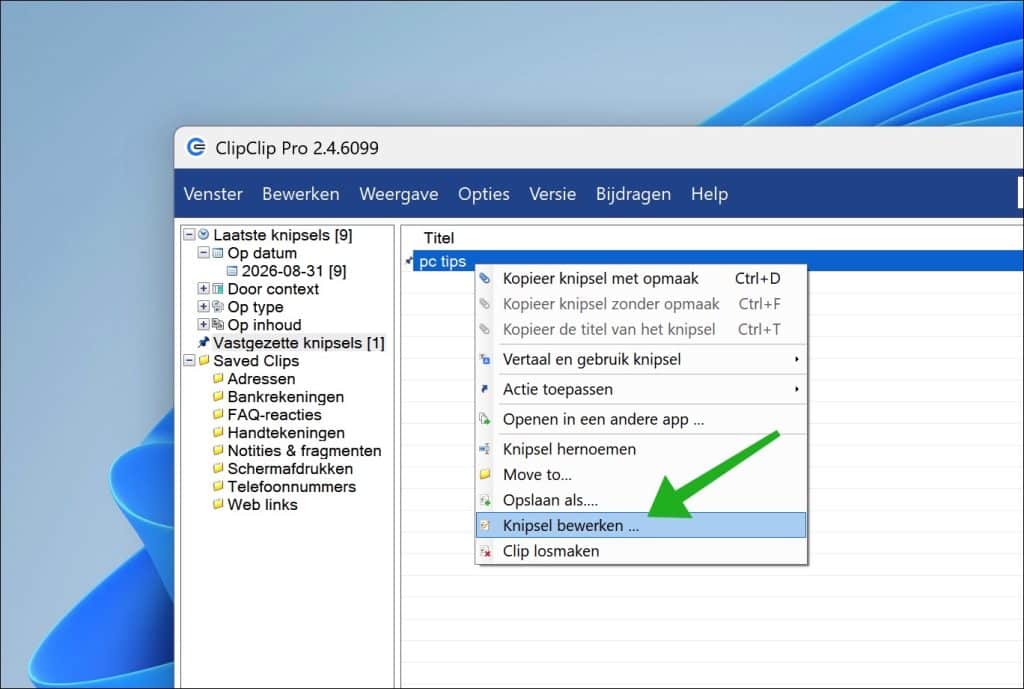Click the Web links folder icon

218,504
